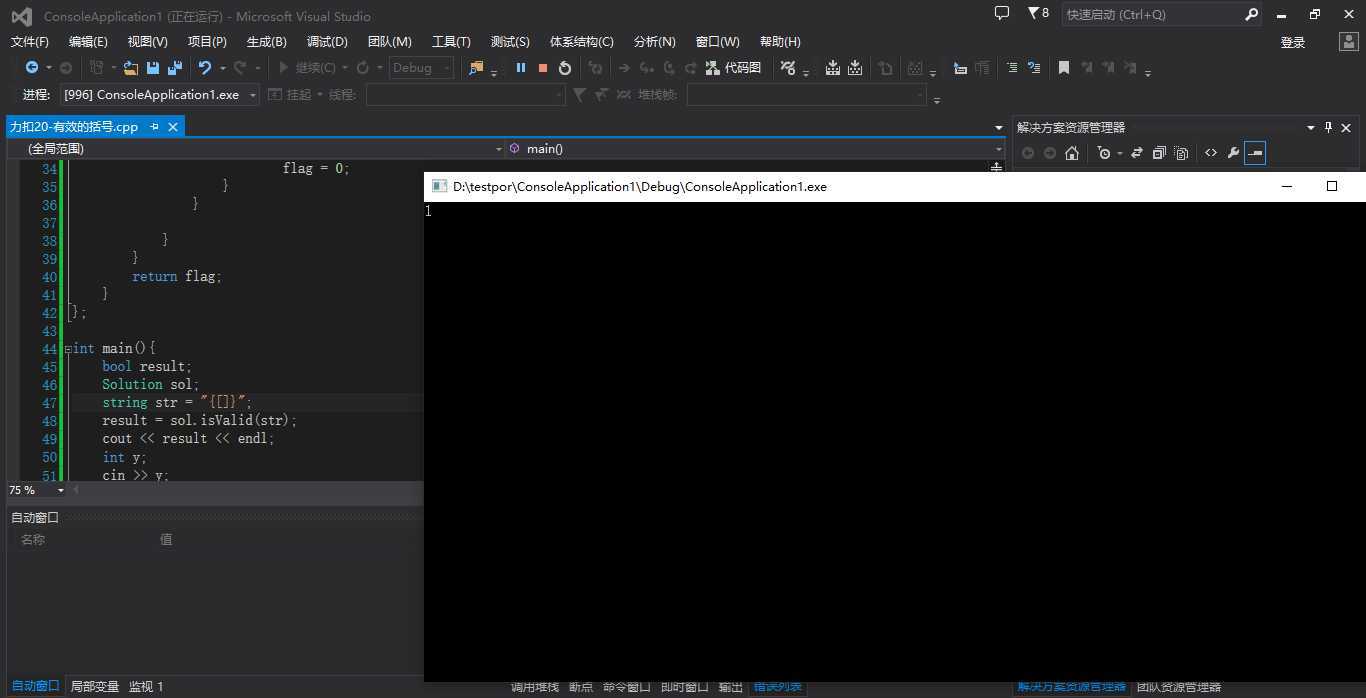Open the 8 notifications flag

(1038, 14)
